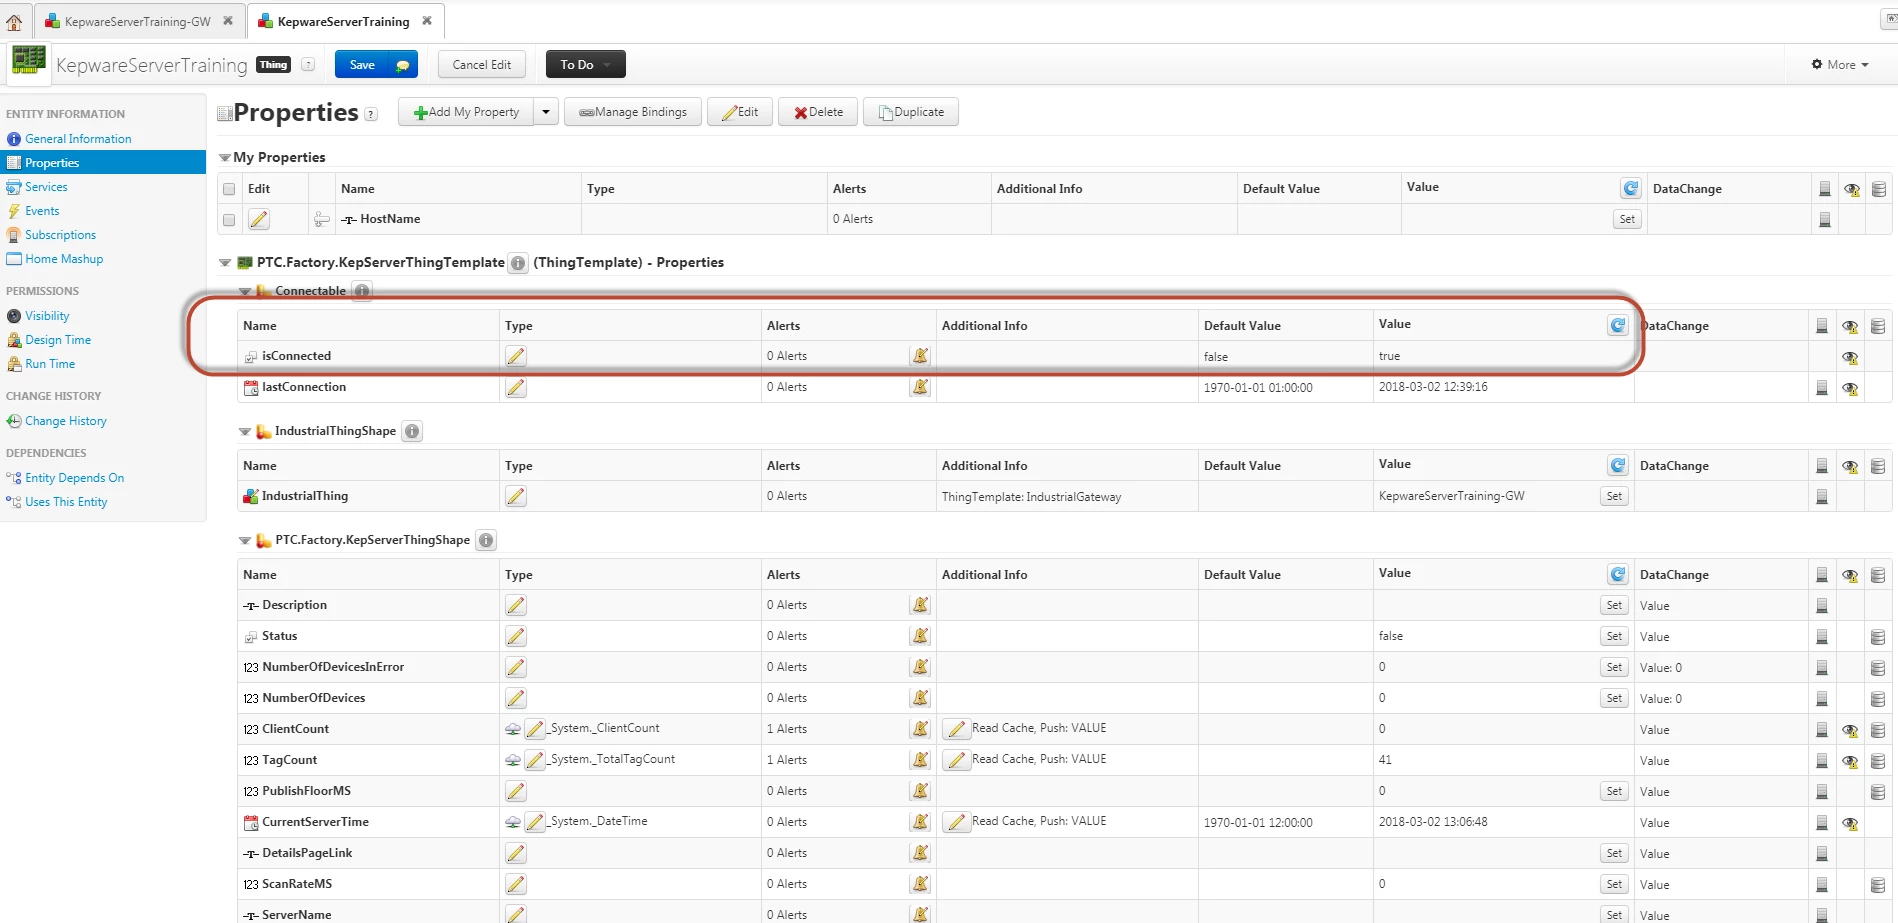Check the HostName row checkbox
1898x923 pixels.
tap(229, 220)
